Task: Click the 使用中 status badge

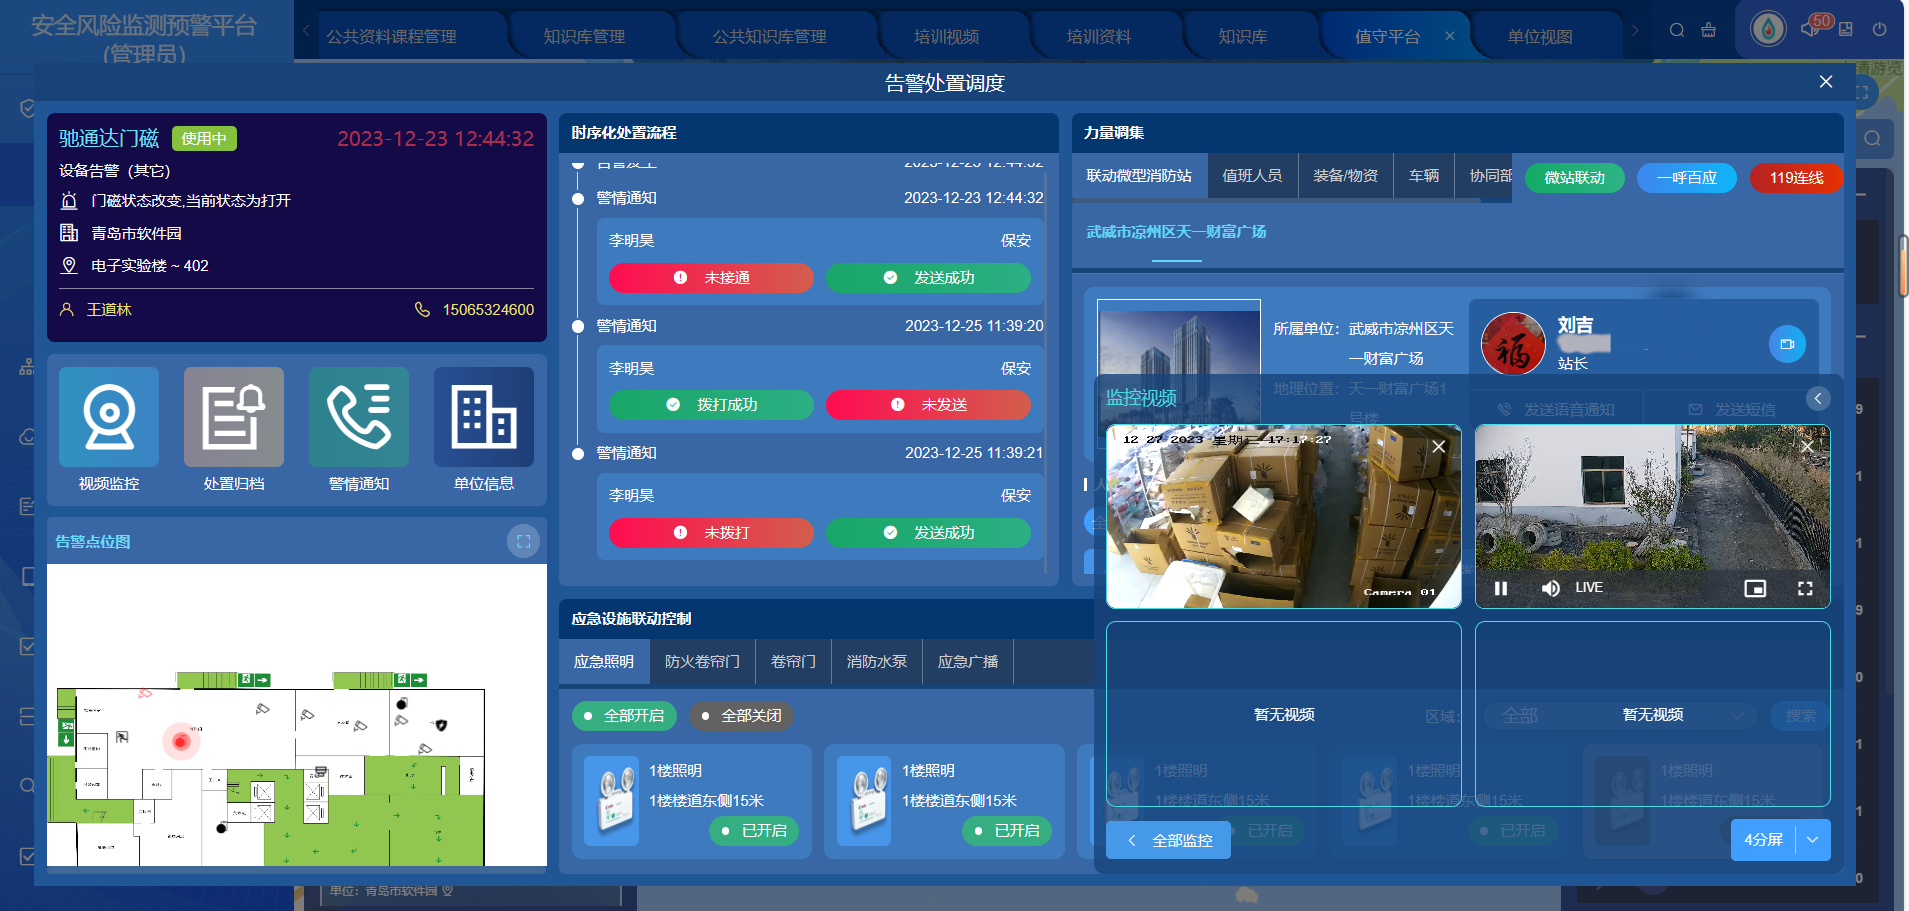Action: [204, 139]
